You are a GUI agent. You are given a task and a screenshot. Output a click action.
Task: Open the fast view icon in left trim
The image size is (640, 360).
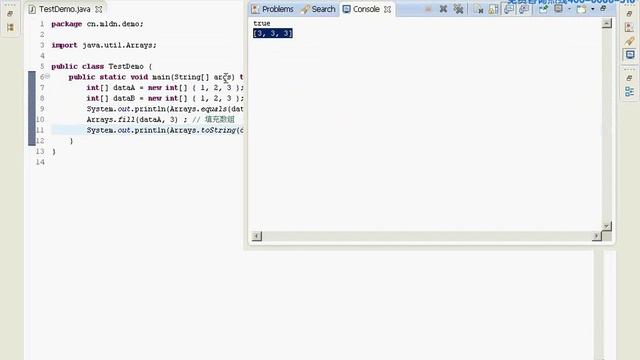pos(10,27)
